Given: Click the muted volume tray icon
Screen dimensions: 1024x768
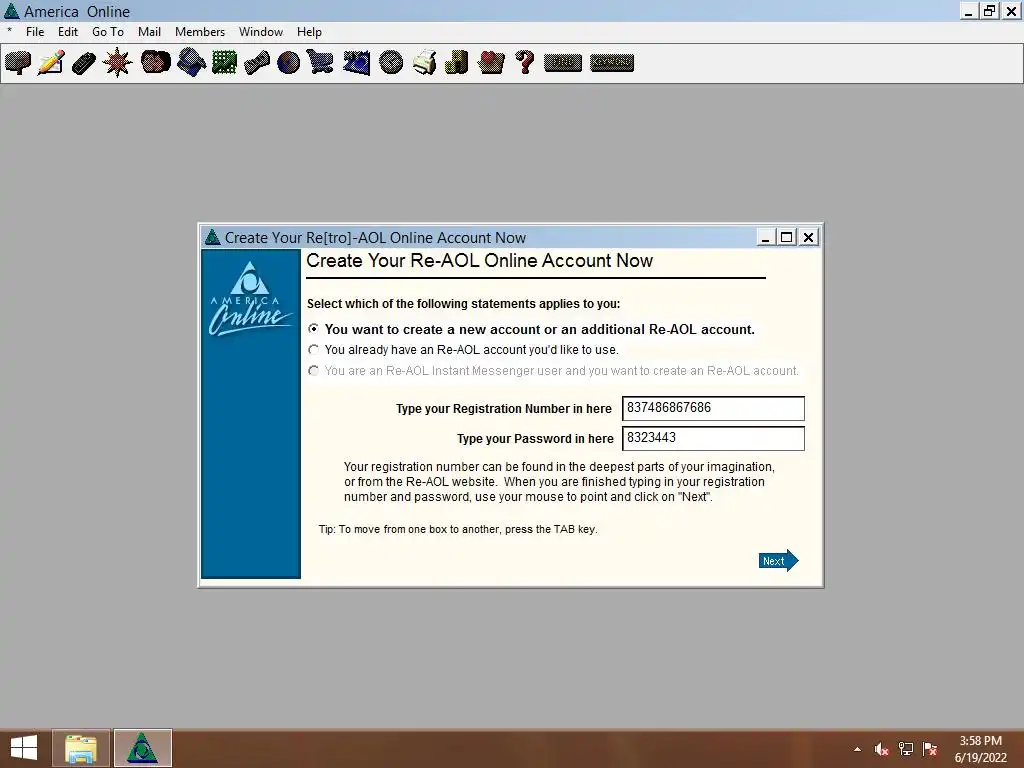Looking at the screenshot, I should [x=881, y=749].
